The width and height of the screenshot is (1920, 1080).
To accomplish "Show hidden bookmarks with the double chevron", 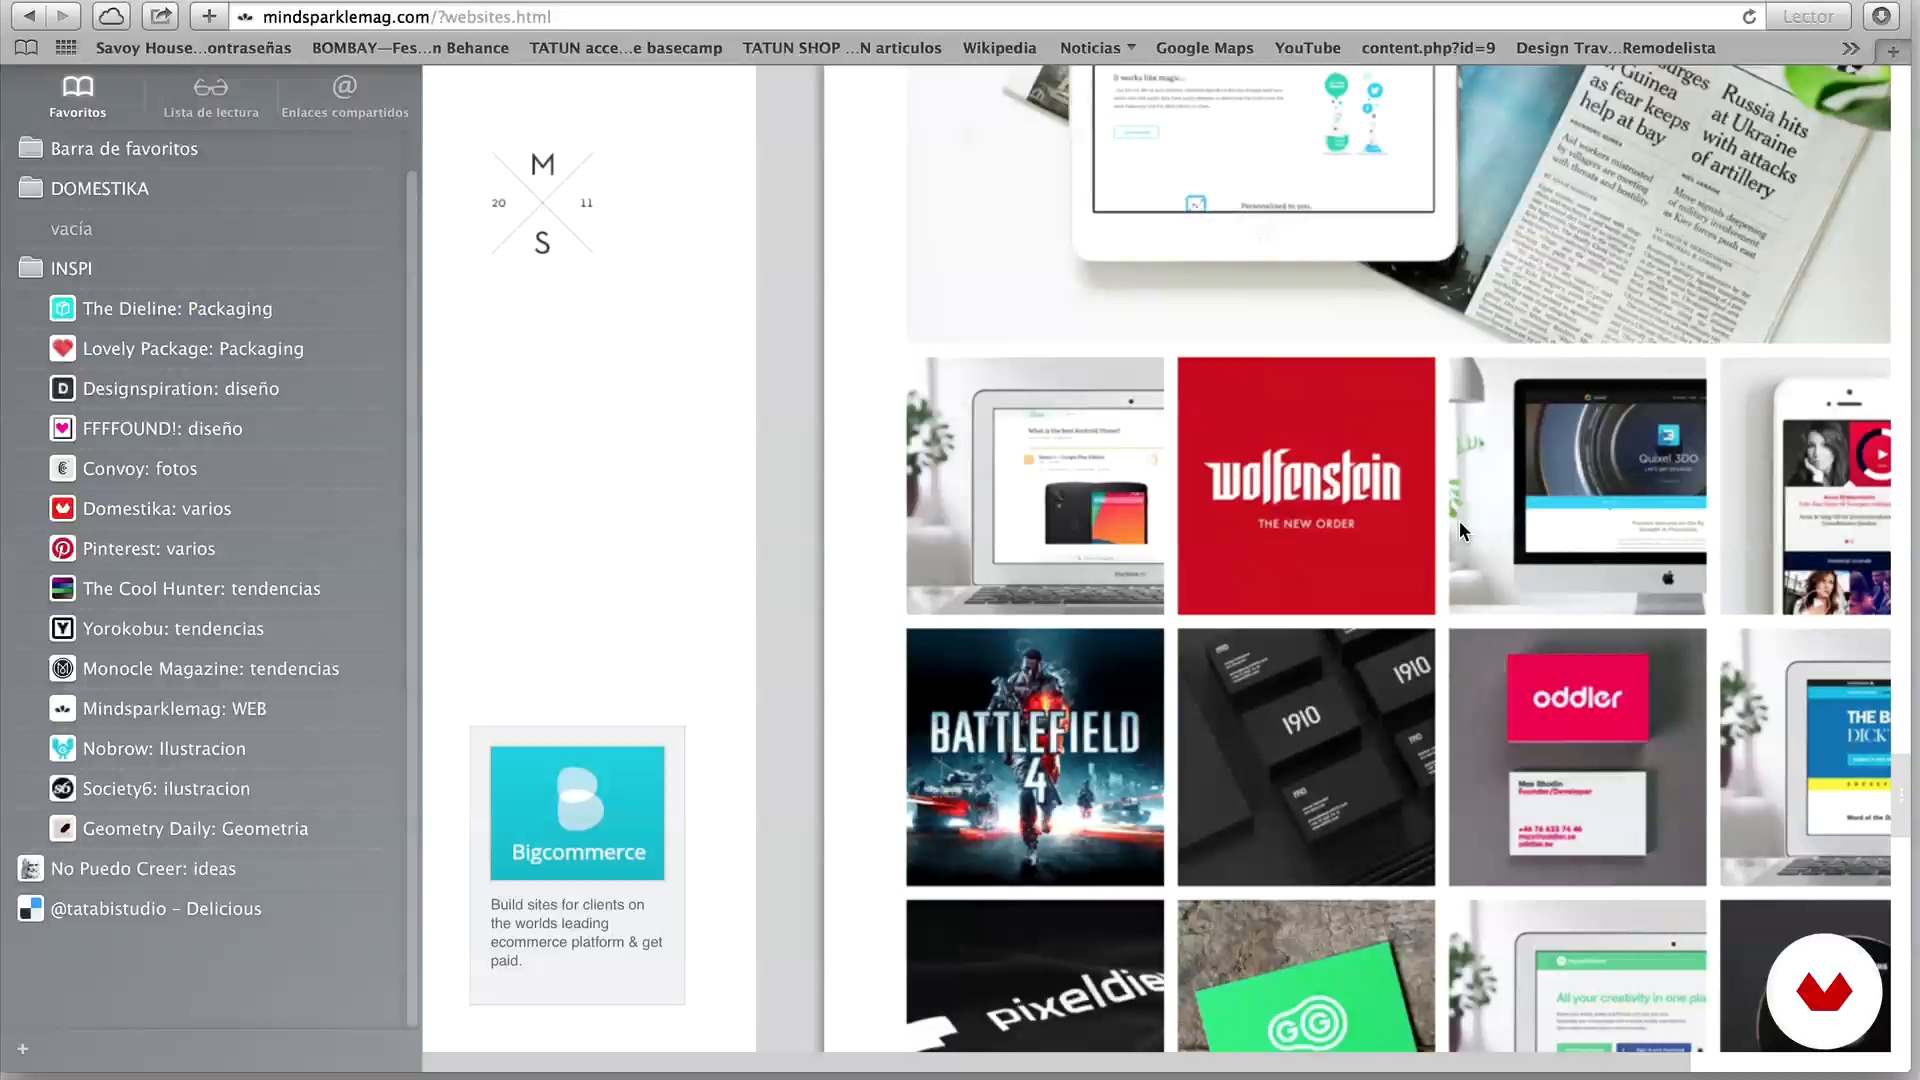I will tap(1851, 48).
